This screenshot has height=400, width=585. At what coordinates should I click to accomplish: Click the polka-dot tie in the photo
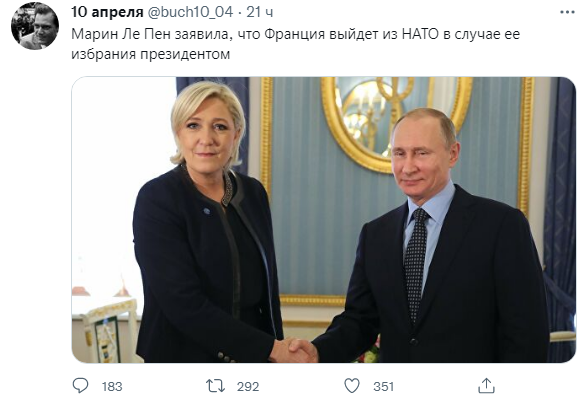(x=416, y=263)
